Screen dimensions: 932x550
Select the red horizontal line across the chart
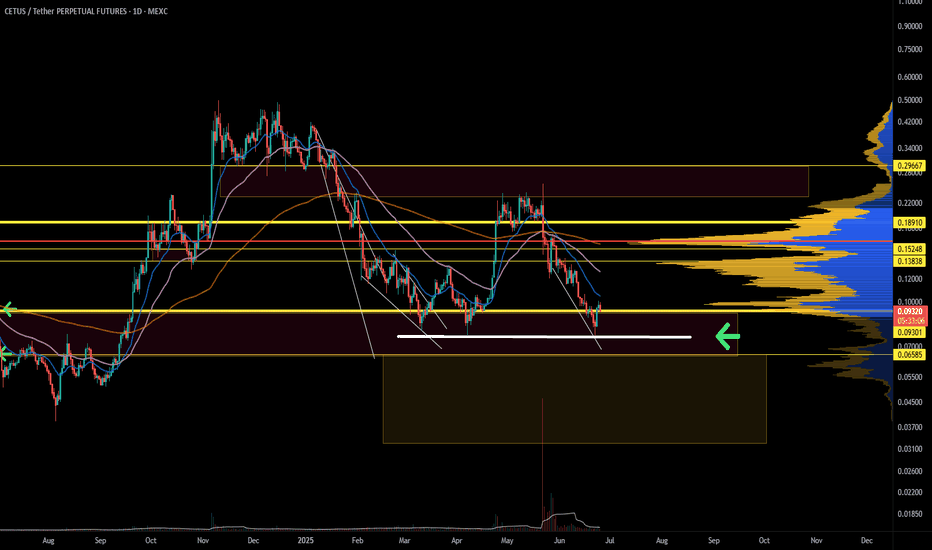pos(446,241)
